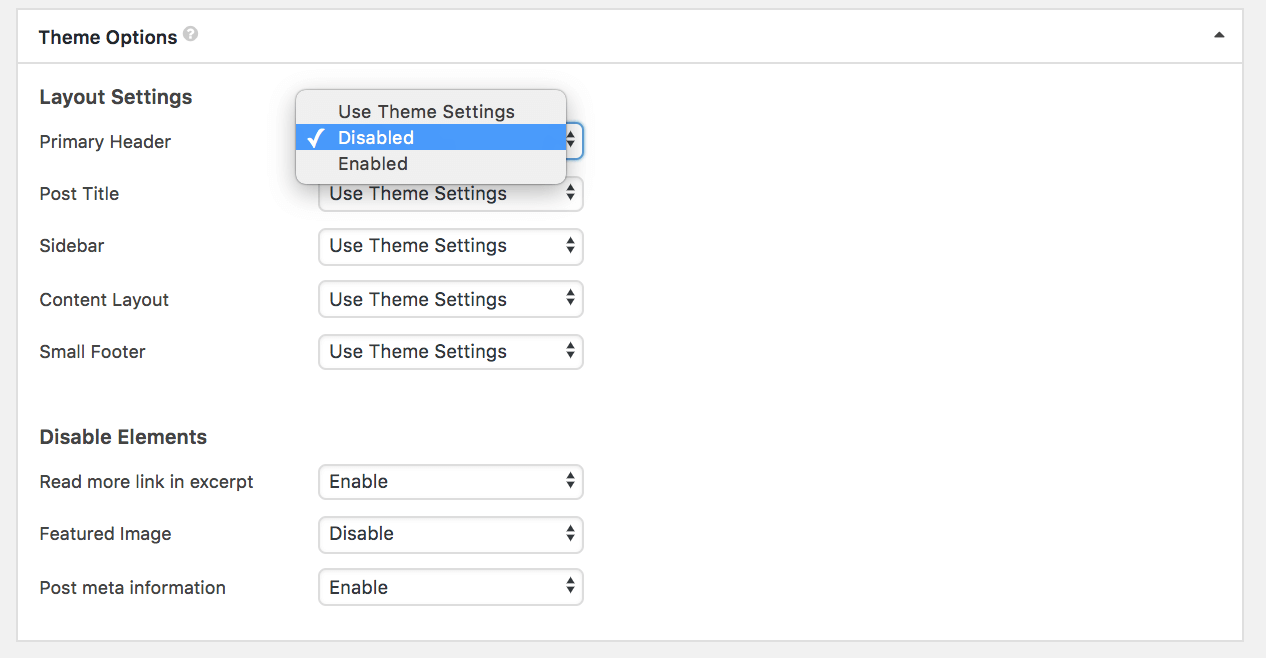Click Read more link select arrows
Image resolution: width=1266 pixels, height=658 pixels.
click(x=570, y=481)
